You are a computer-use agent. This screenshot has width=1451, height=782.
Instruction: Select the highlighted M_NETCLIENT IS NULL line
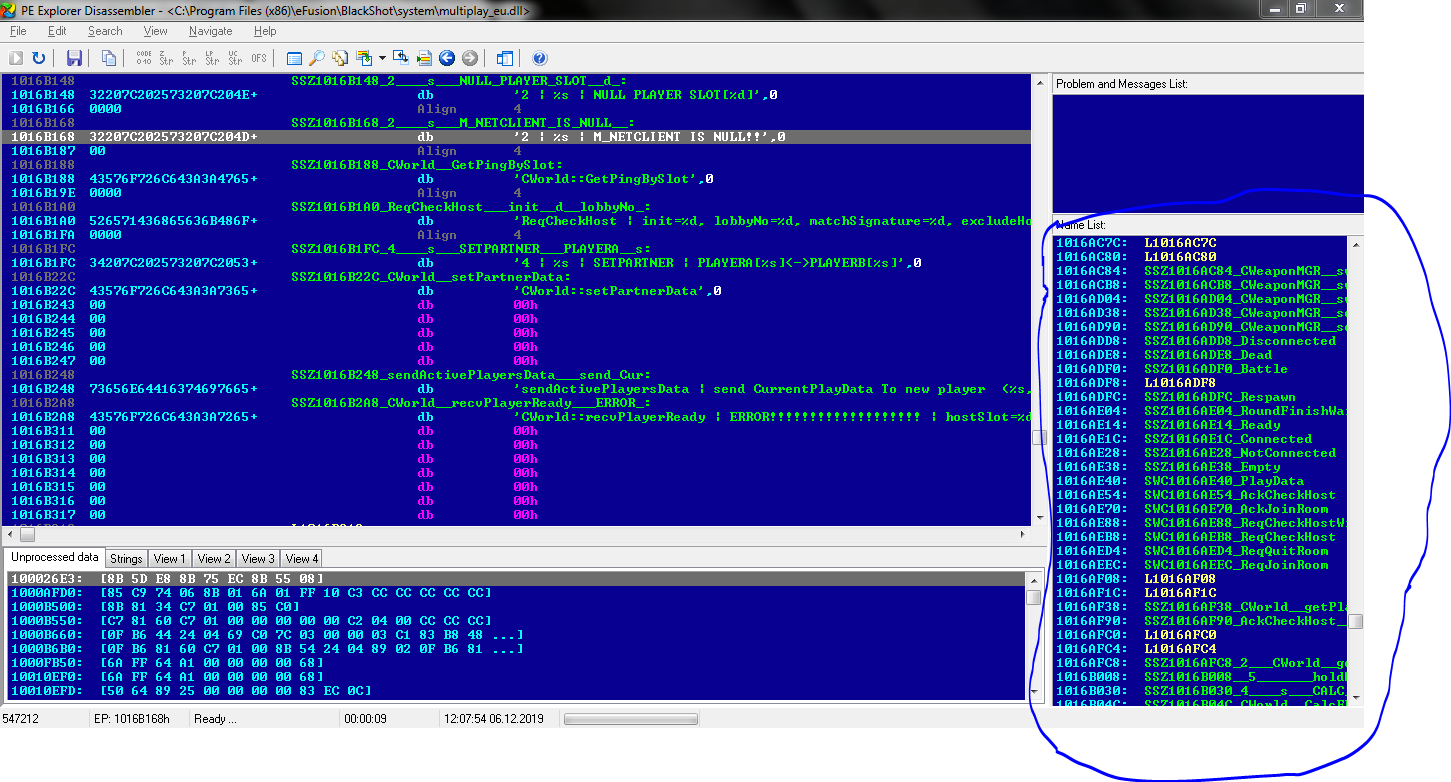pyautogui.click(x=518, y=137)
